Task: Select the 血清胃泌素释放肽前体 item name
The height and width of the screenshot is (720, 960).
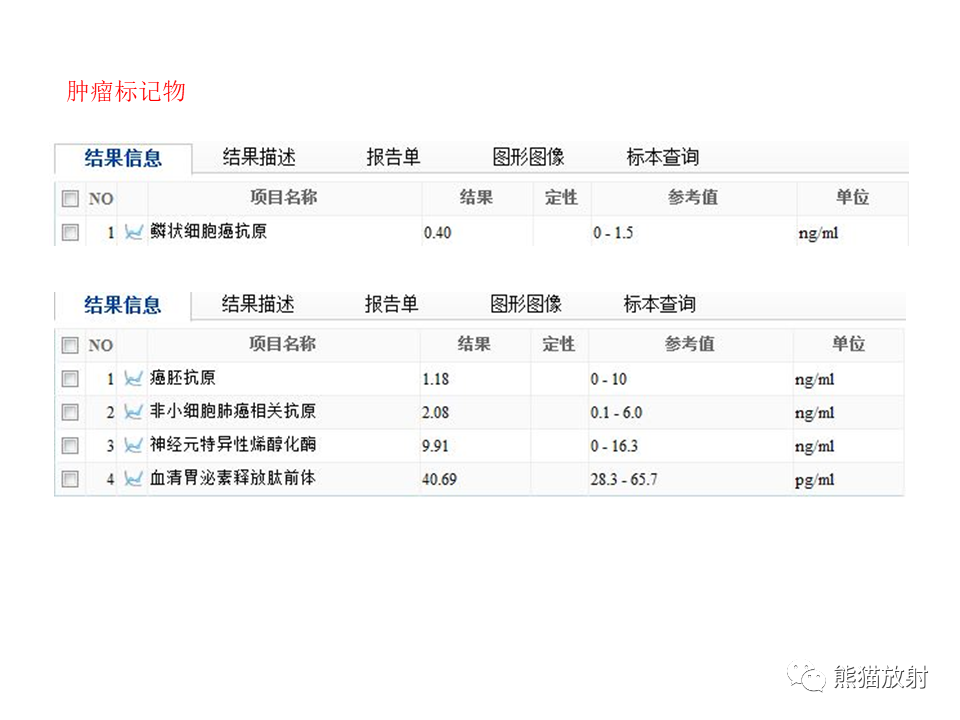Action: [233, 478]
